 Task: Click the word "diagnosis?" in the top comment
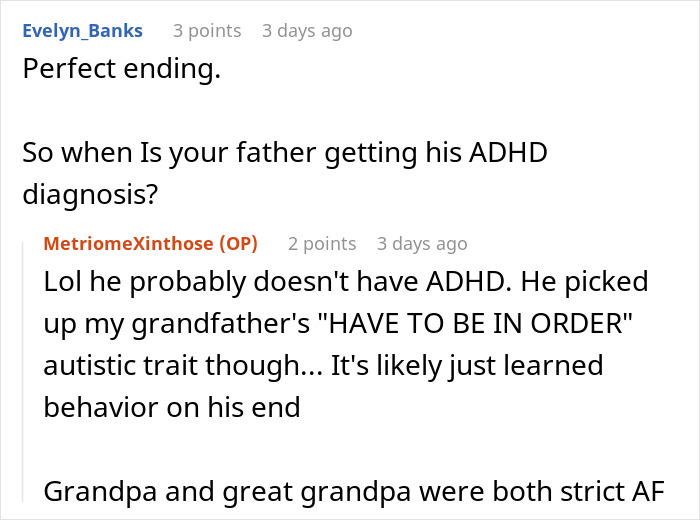[90, 195]
